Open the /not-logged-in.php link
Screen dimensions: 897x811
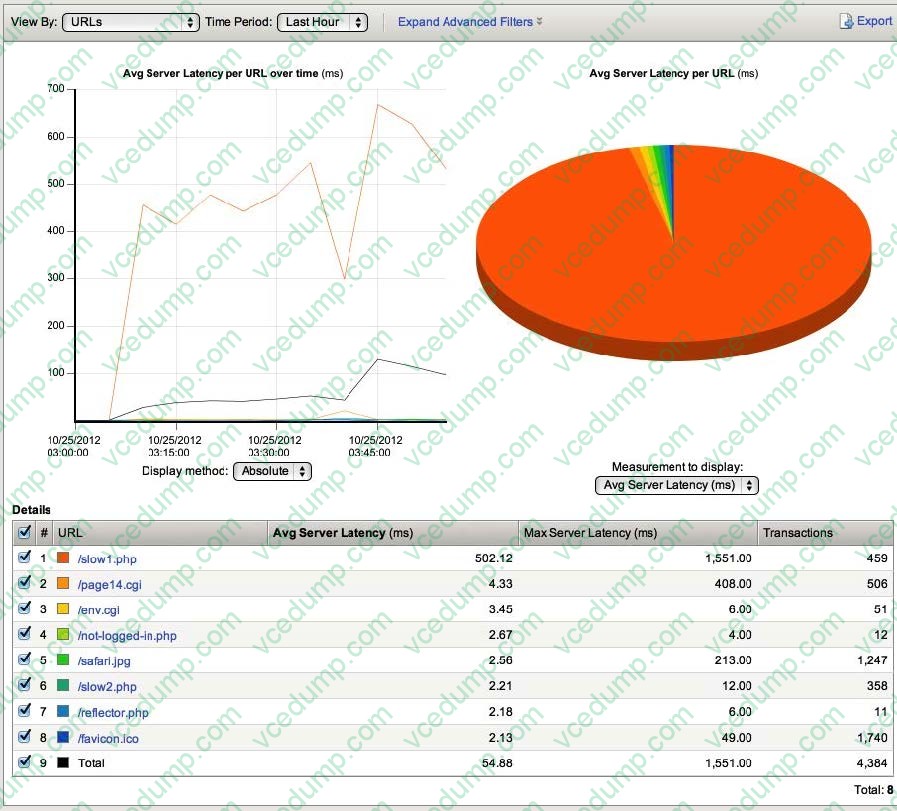[x=126, y=635]
